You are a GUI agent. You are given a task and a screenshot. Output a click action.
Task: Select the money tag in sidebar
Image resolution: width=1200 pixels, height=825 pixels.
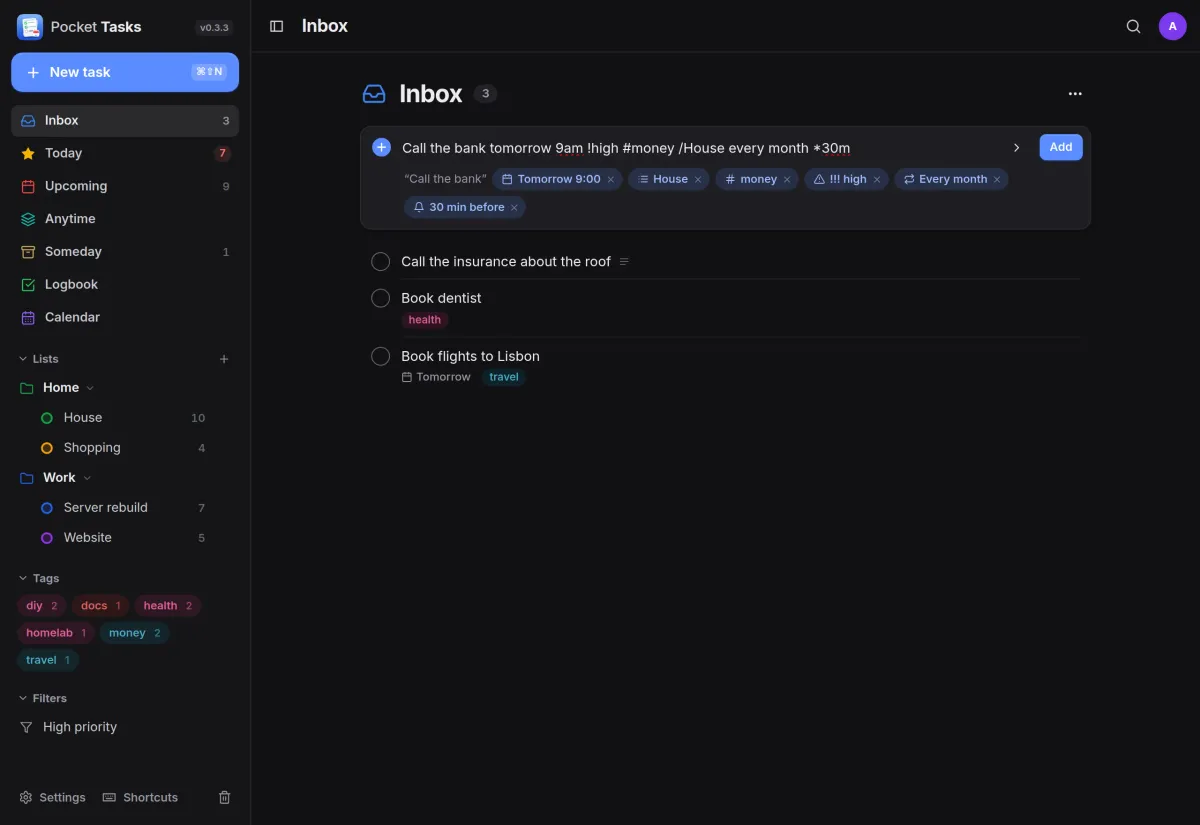(x=134, y=633)
